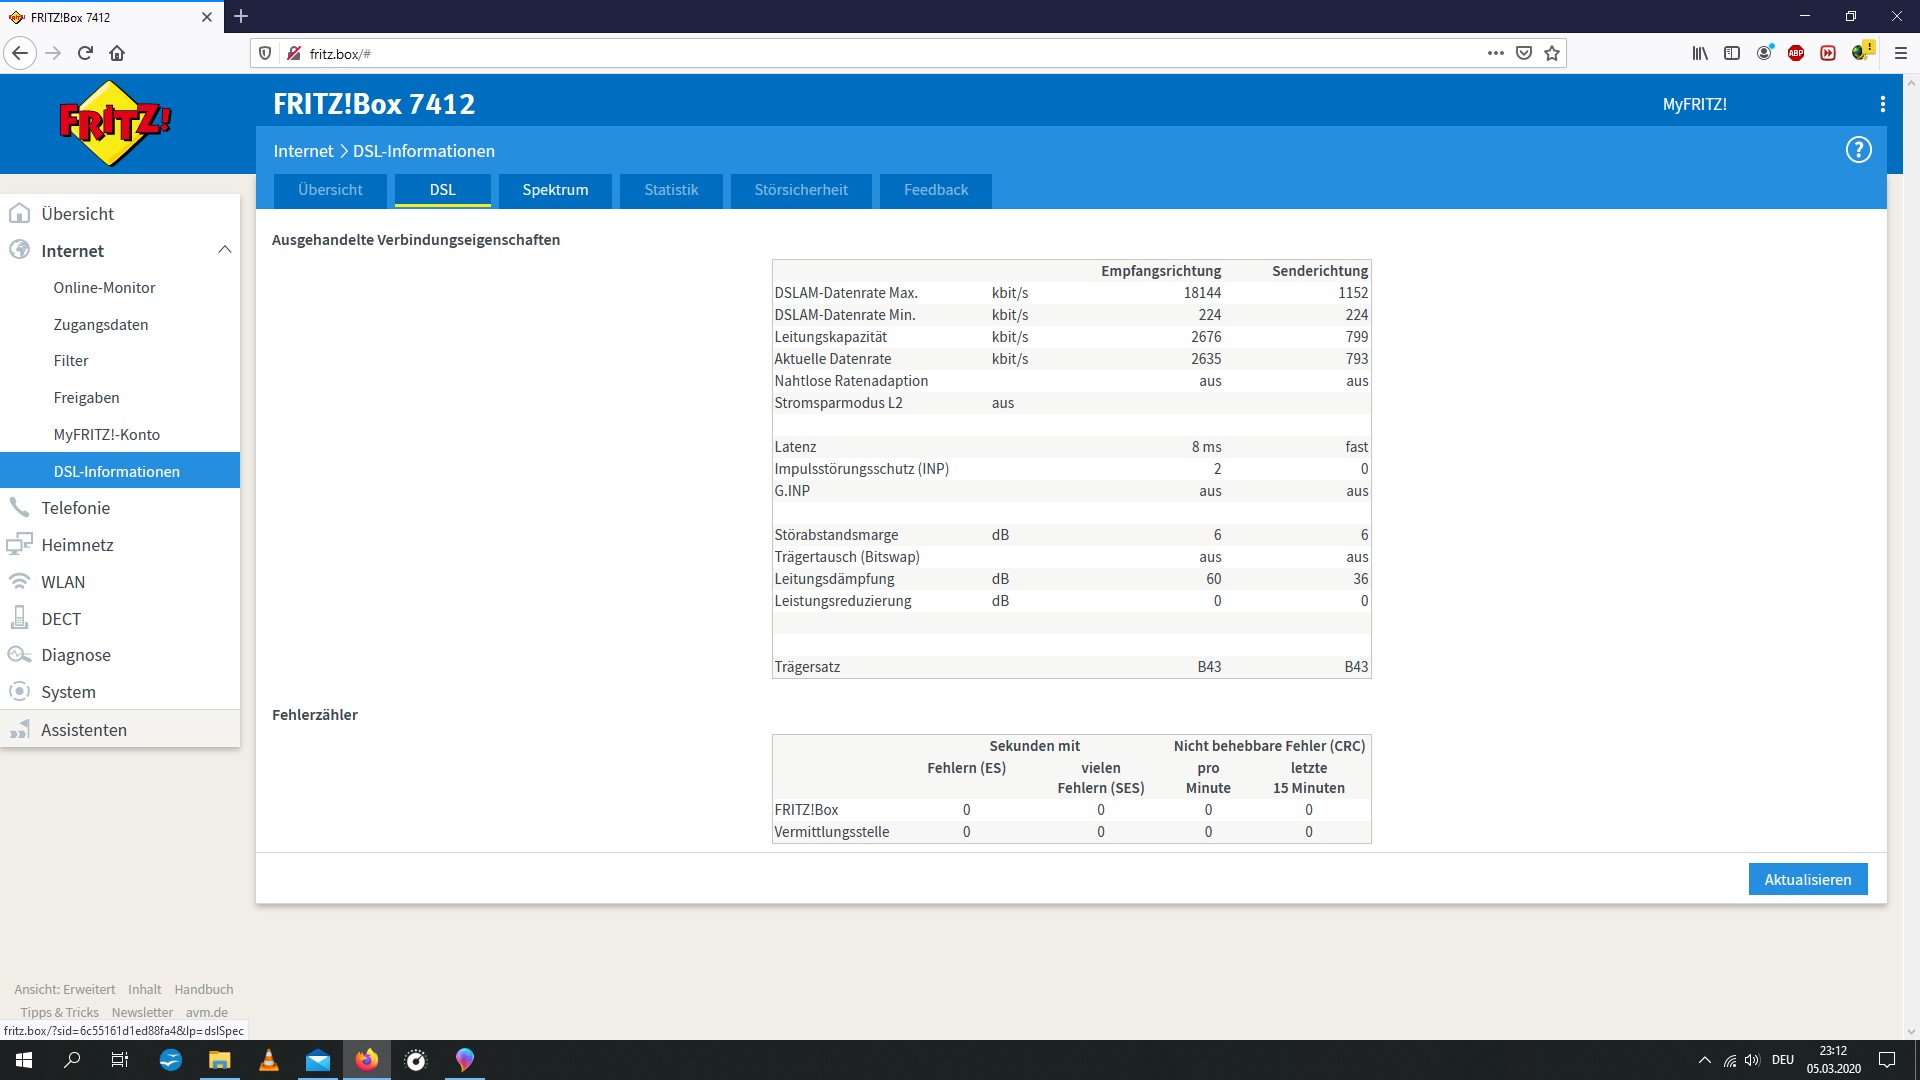
Task: Switch to the Statistik tab
Action: (670, 189)
